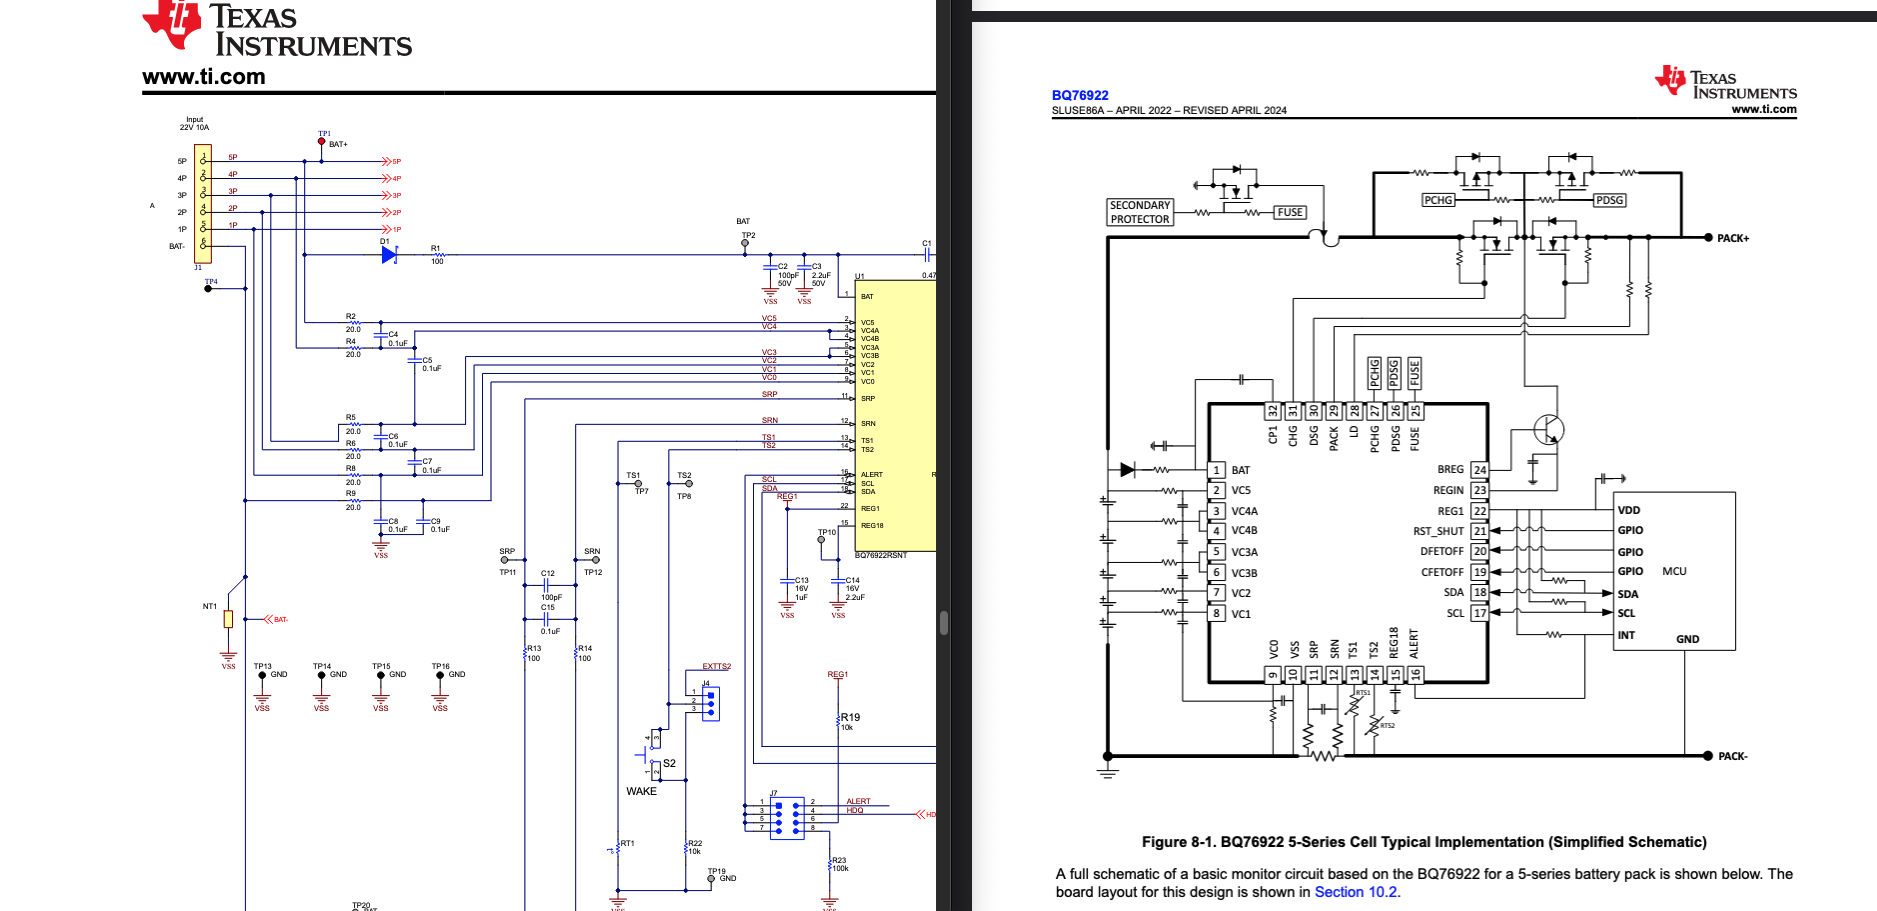1877x911 pixels.
Task: Click the J1 input connector symbol
Action: coord(203,204)
